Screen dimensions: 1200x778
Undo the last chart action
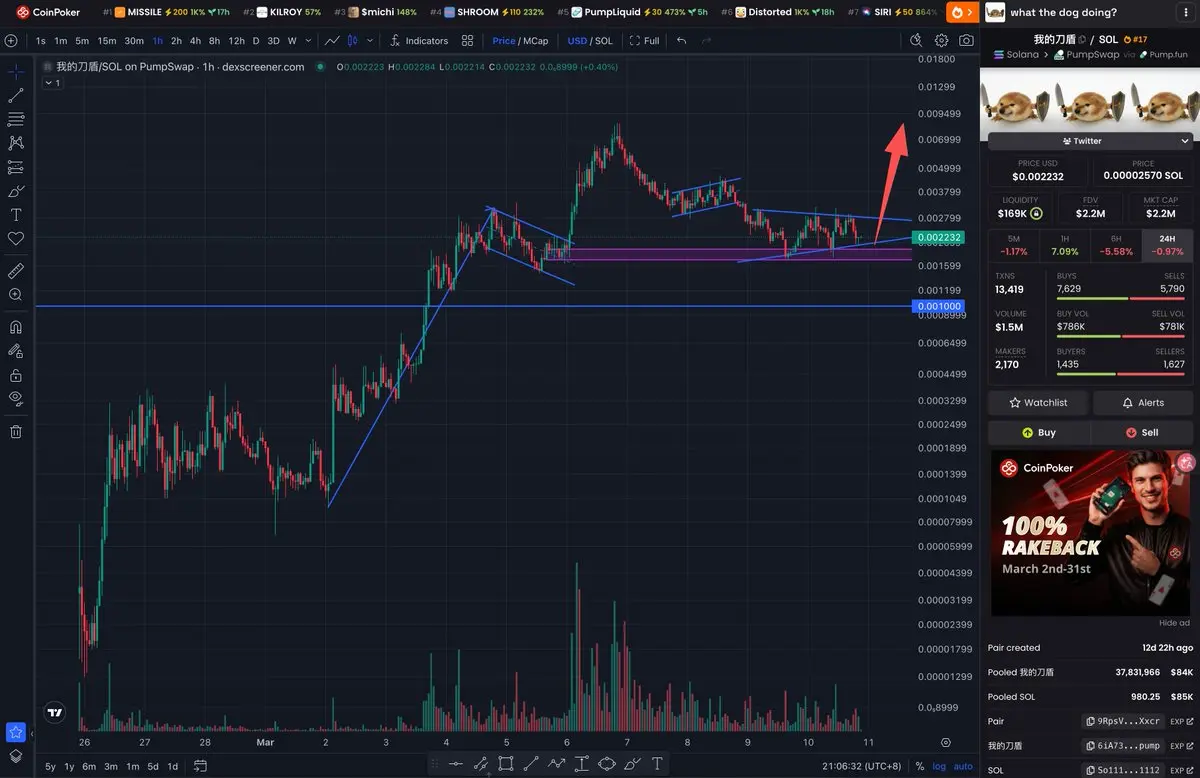point(682,41)
